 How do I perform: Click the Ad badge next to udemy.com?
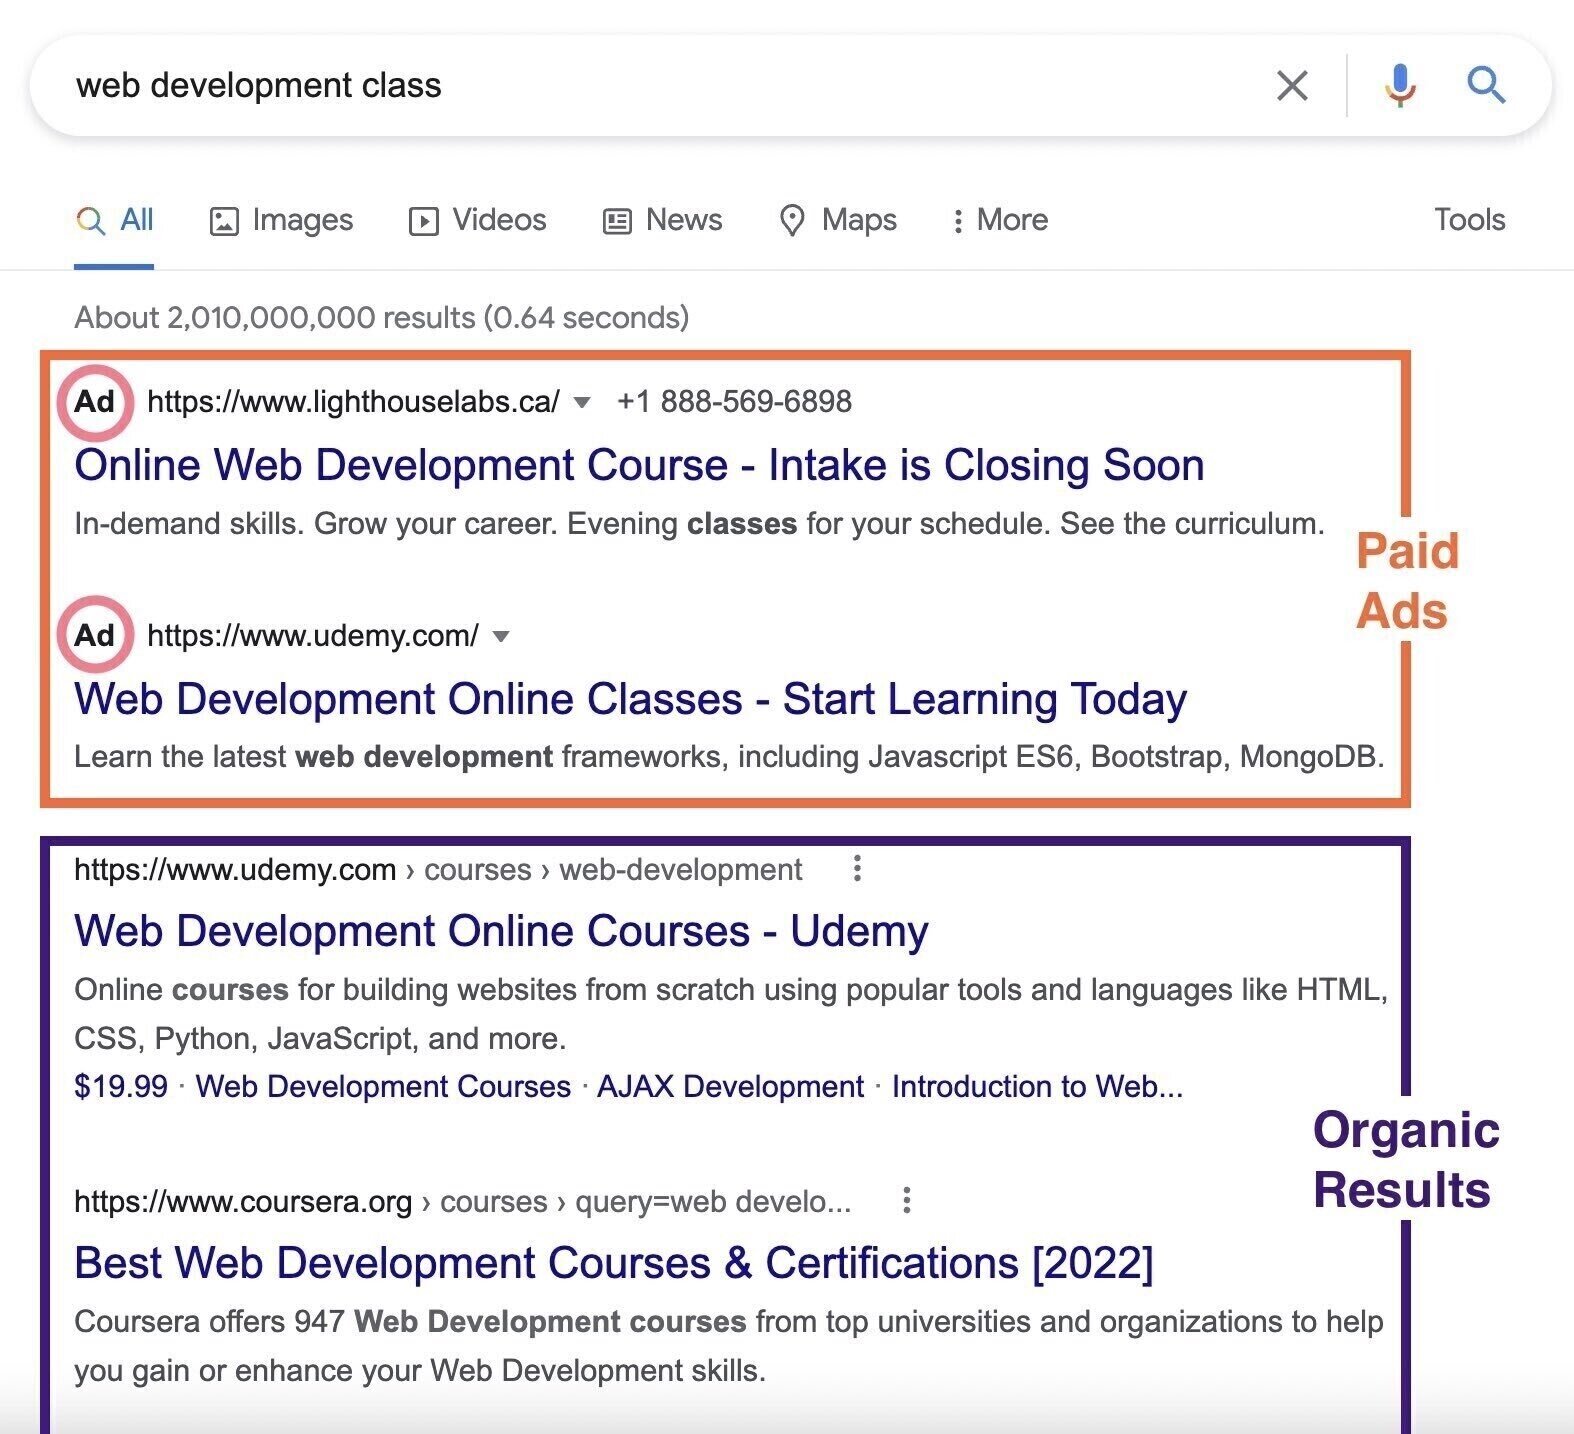[95, 635]
